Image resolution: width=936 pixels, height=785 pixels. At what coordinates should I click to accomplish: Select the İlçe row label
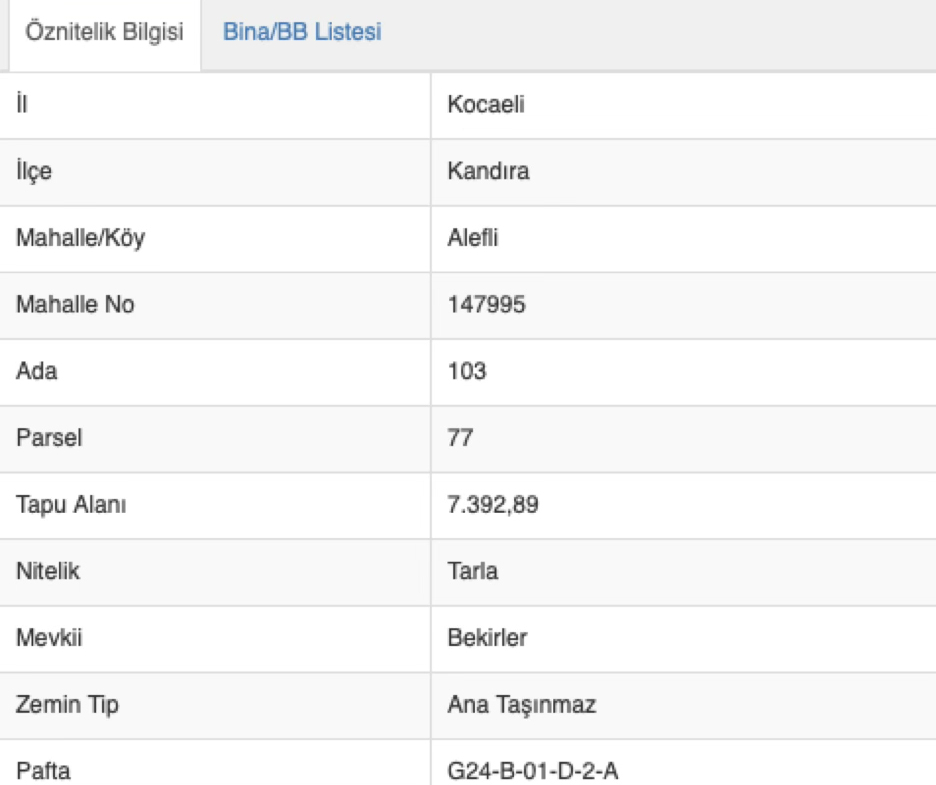[34, 172]
